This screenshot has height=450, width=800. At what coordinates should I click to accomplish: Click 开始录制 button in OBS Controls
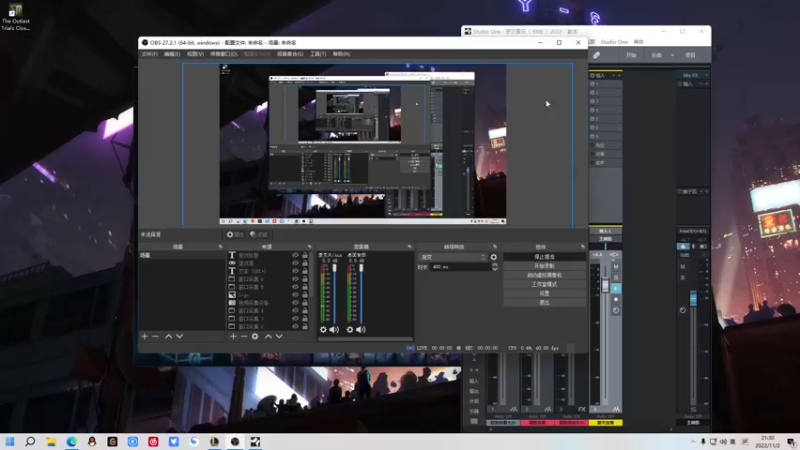tap(544, 266)
